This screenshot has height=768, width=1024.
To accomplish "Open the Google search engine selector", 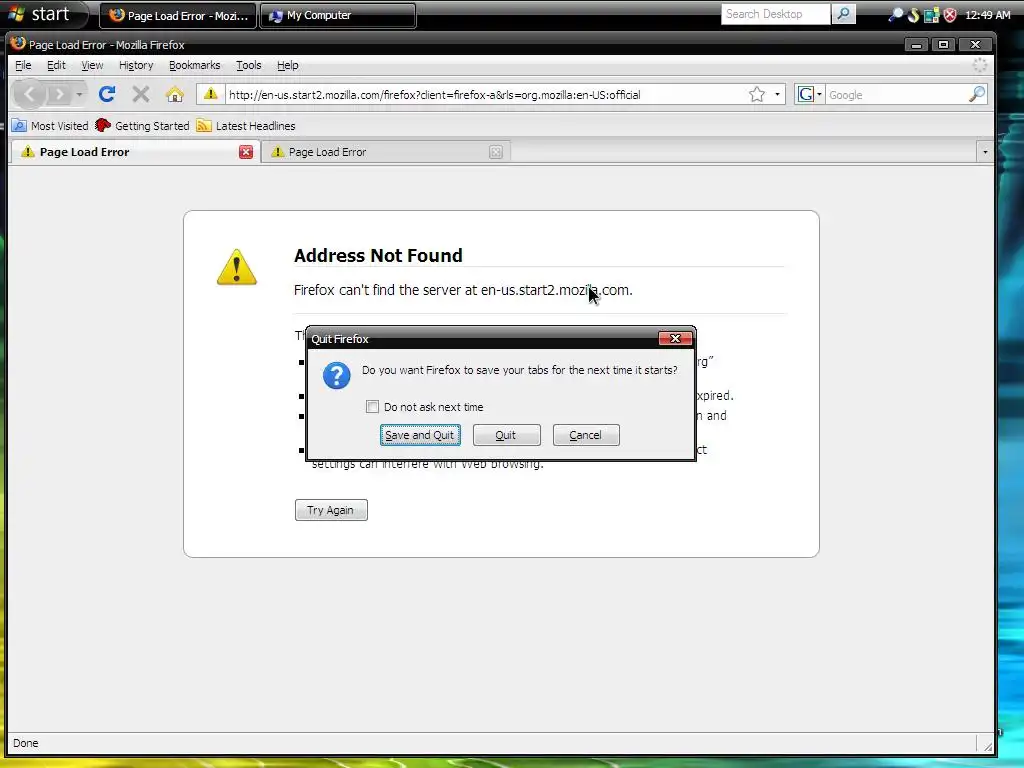I will [809, 95].
